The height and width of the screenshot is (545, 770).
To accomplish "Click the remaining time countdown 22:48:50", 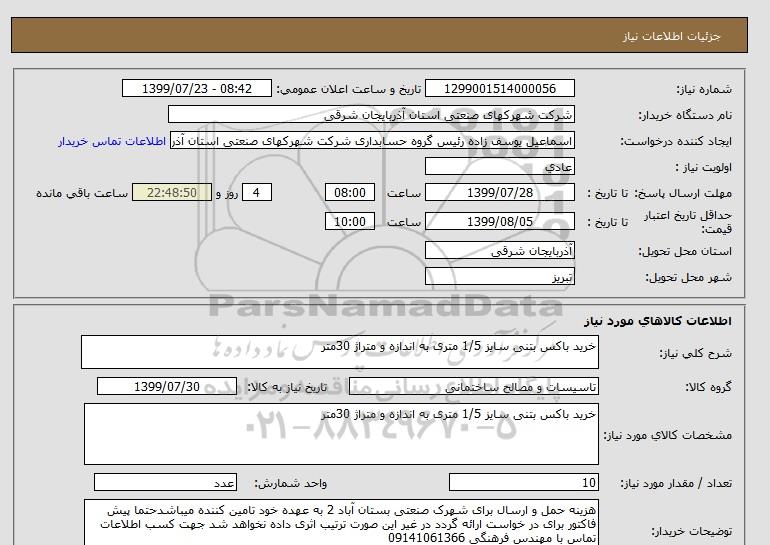I will click(171, 192).
